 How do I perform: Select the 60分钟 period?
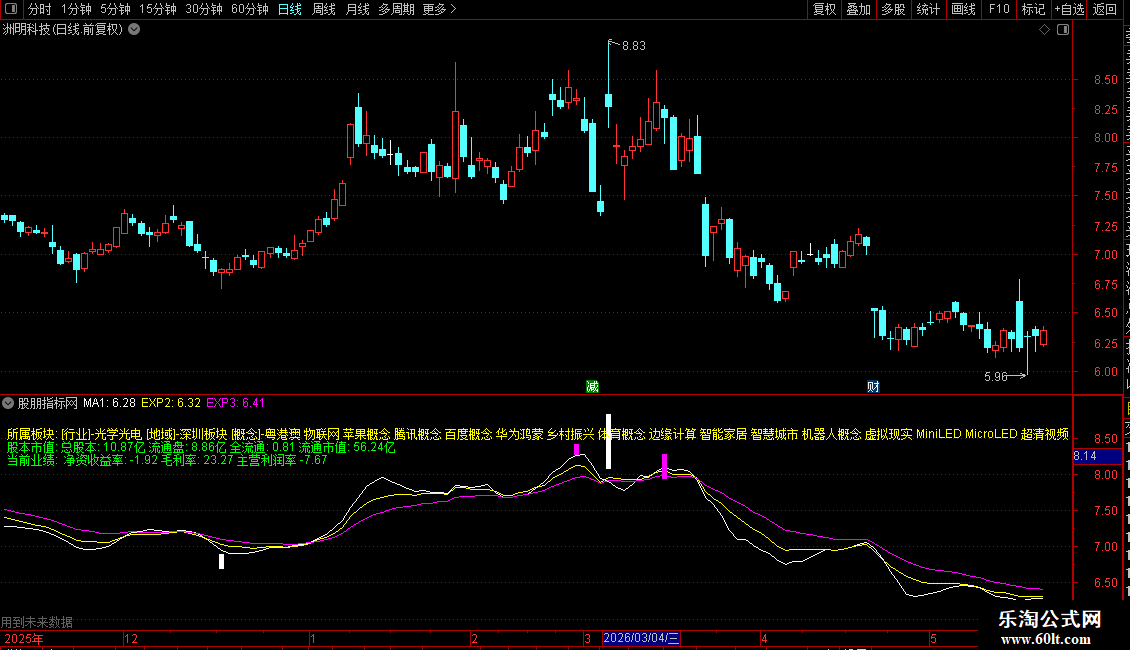(x=250, y=9)
